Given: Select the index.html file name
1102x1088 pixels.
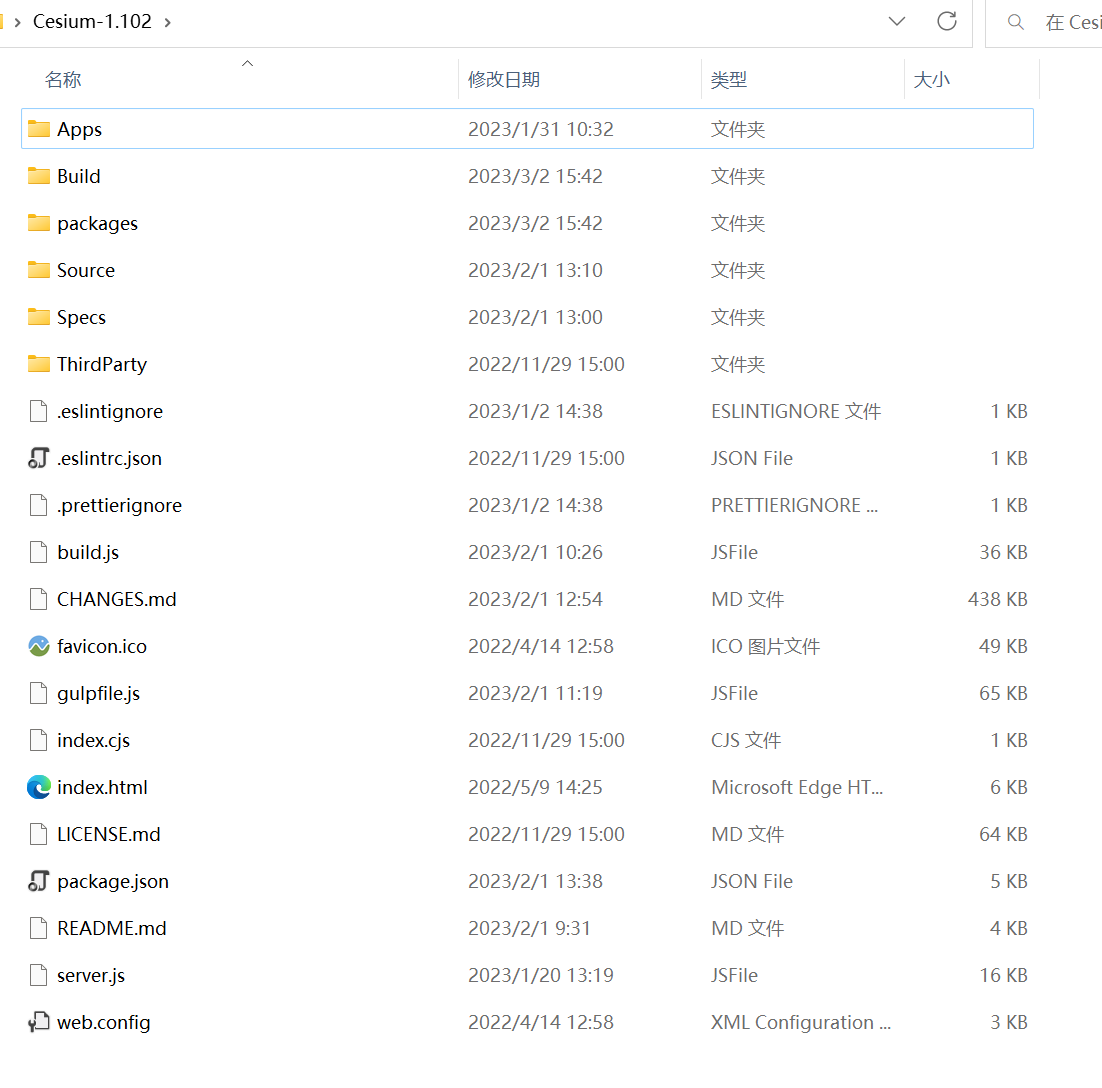Looking at the screenshot, I should [x=103, y=787].
